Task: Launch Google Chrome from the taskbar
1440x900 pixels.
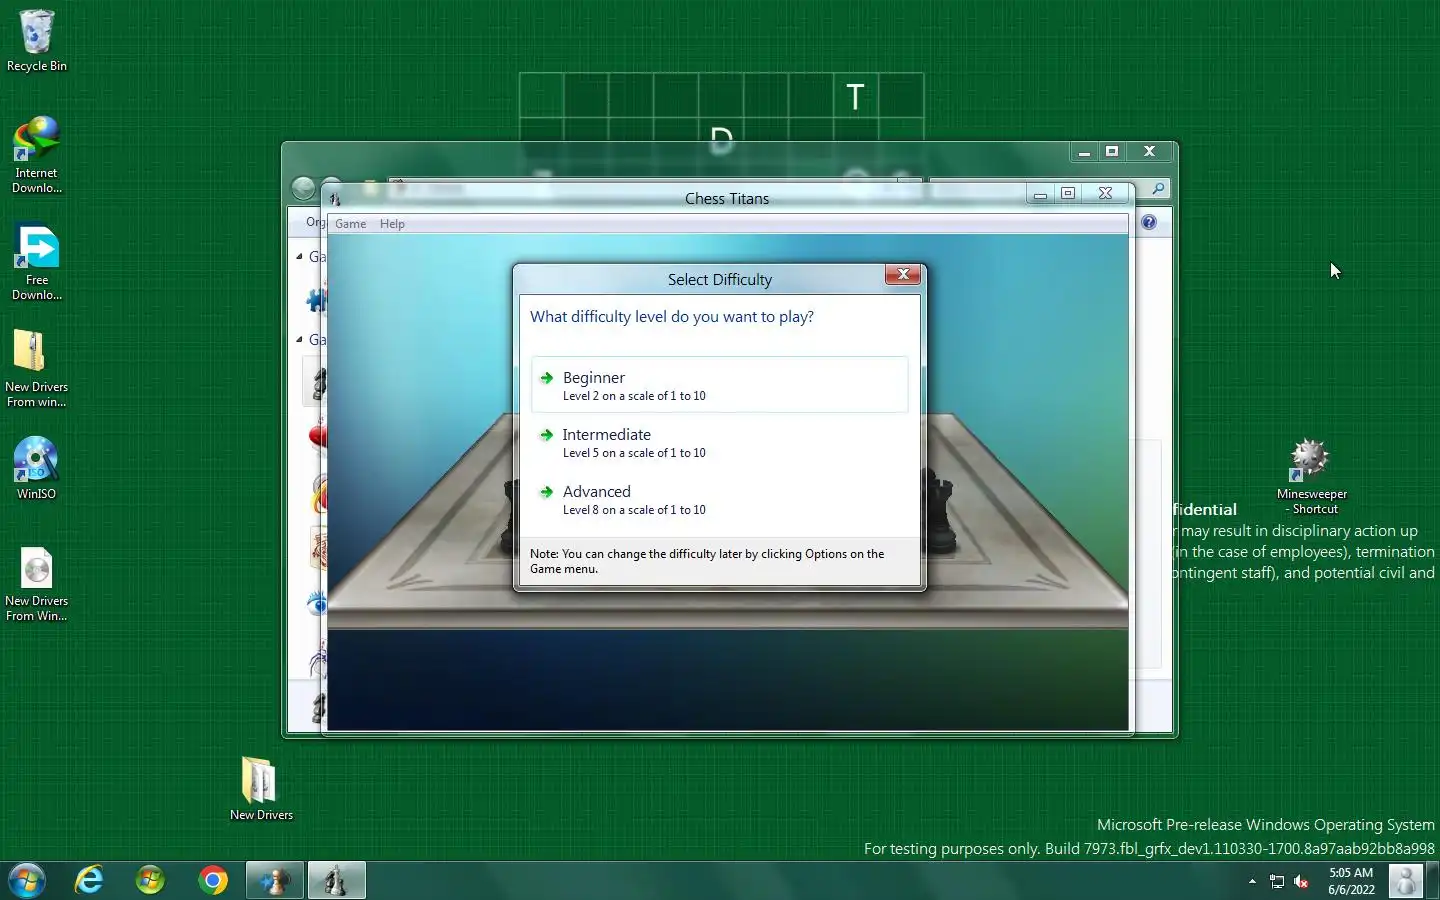Action: (213, 880)
